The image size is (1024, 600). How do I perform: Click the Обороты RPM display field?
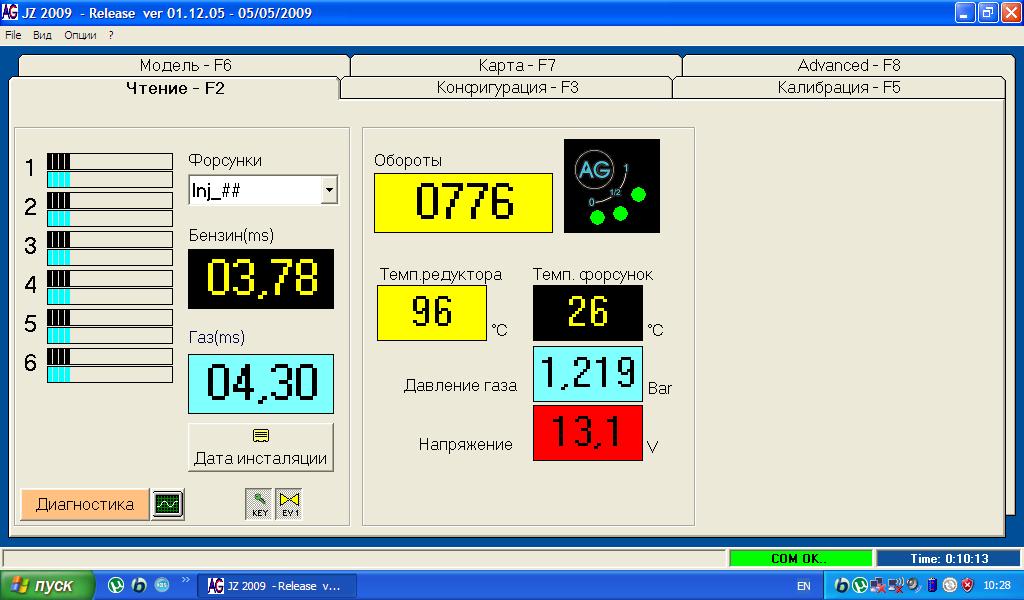pyautogui.click(x=463, y=203)
